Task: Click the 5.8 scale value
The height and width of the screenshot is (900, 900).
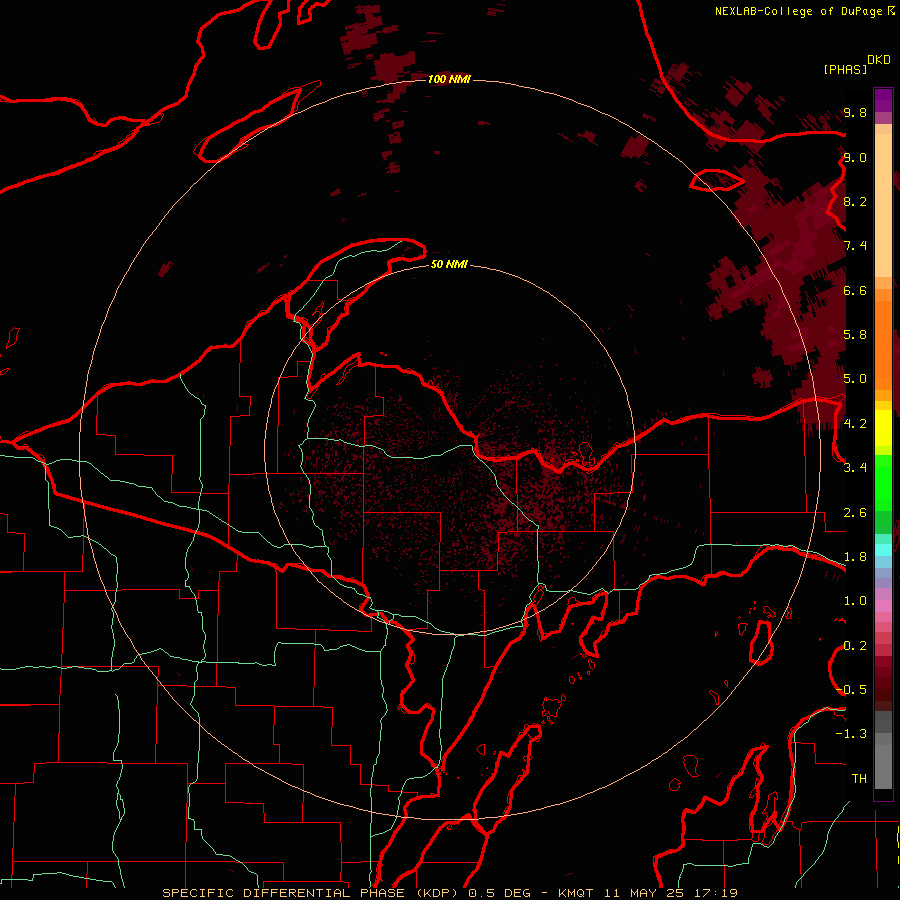Action: point(855,334)
